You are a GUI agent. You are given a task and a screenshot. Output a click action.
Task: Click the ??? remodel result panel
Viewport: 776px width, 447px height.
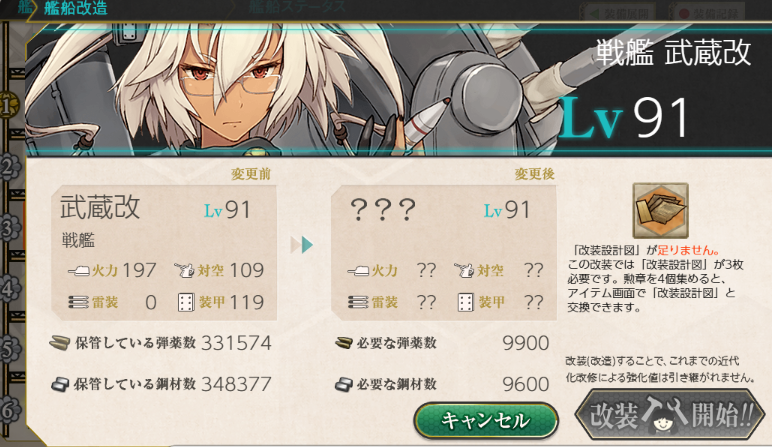444,252
